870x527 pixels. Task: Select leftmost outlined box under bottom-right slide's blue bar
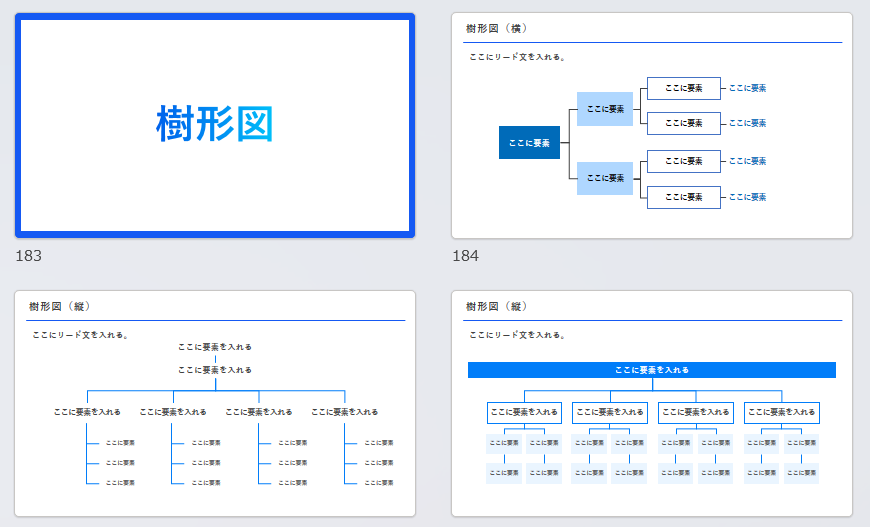pyautogui.click(x=524, y=412)
